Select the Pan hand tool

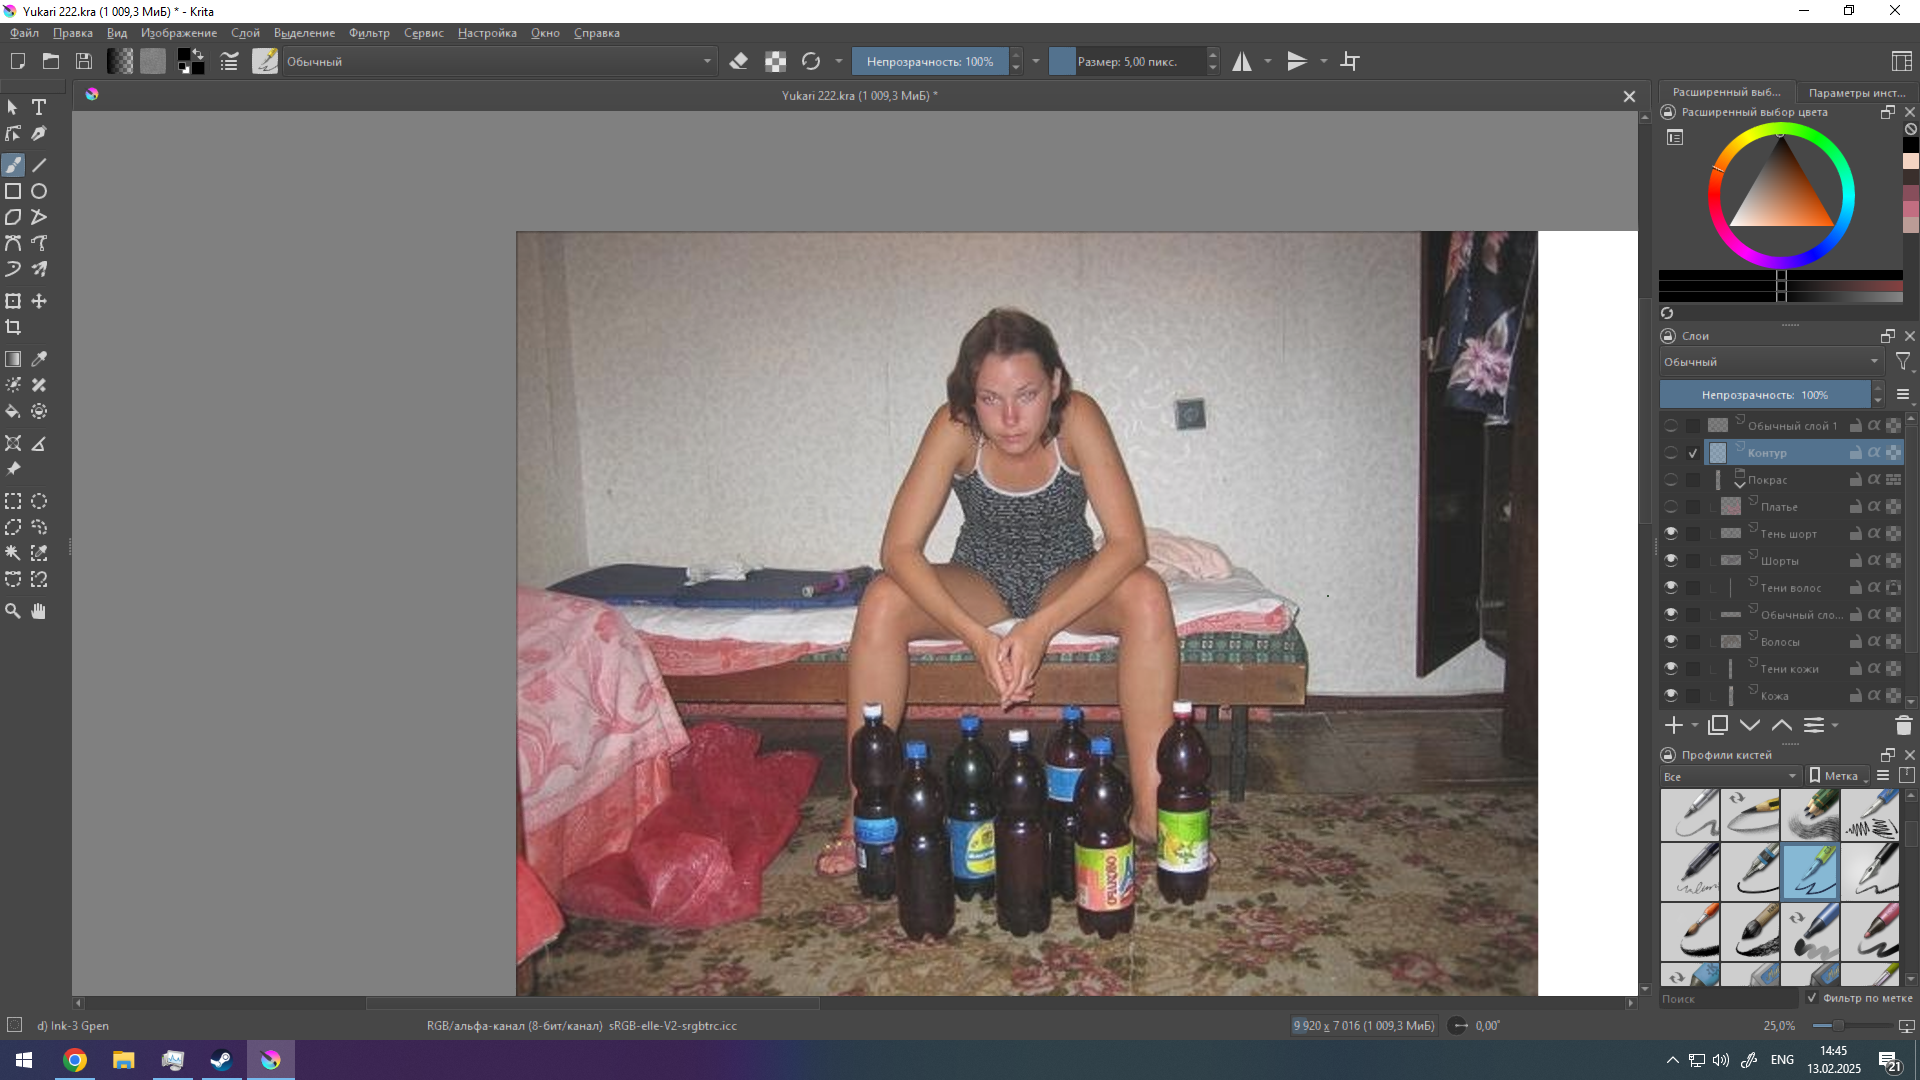click(x=39, y=611)
